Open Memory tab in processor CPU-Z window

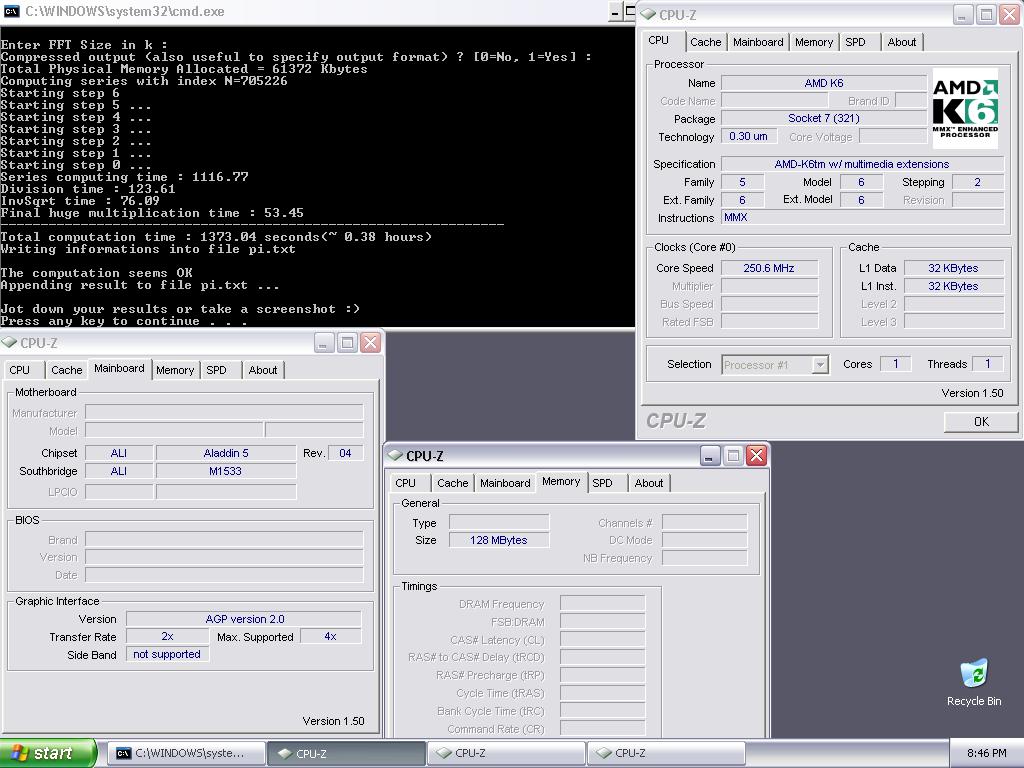coord(814,42)
